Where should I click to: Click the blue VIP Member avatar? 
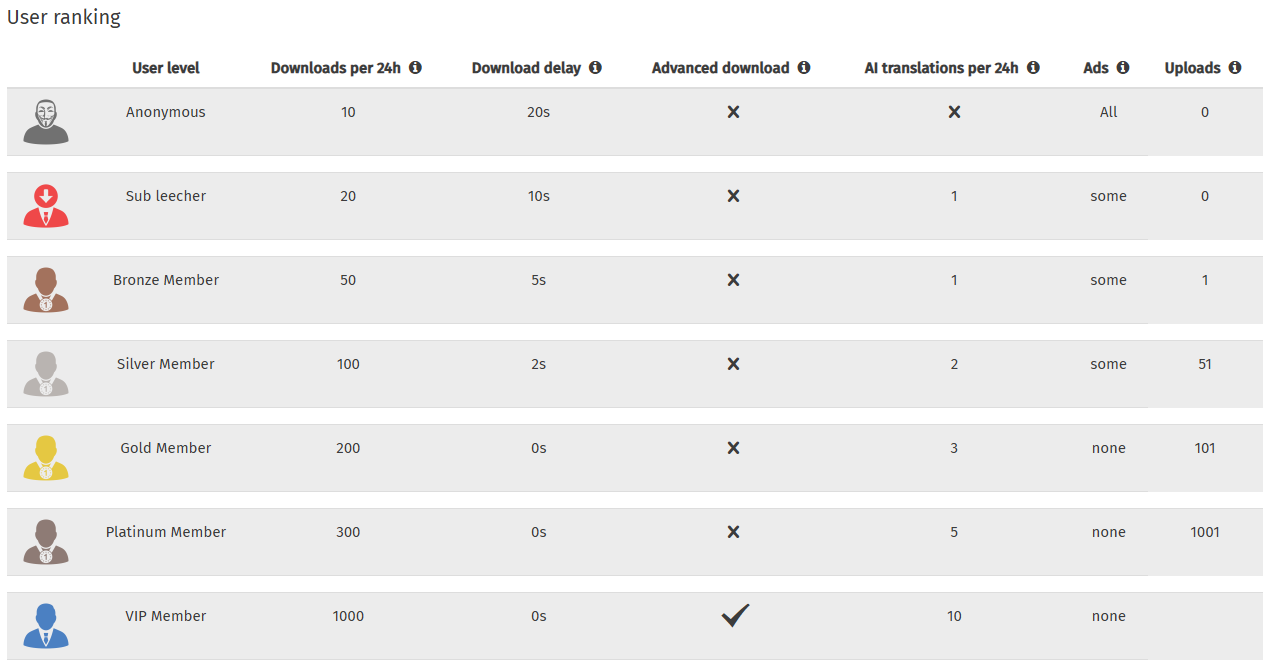coord(46,626)
